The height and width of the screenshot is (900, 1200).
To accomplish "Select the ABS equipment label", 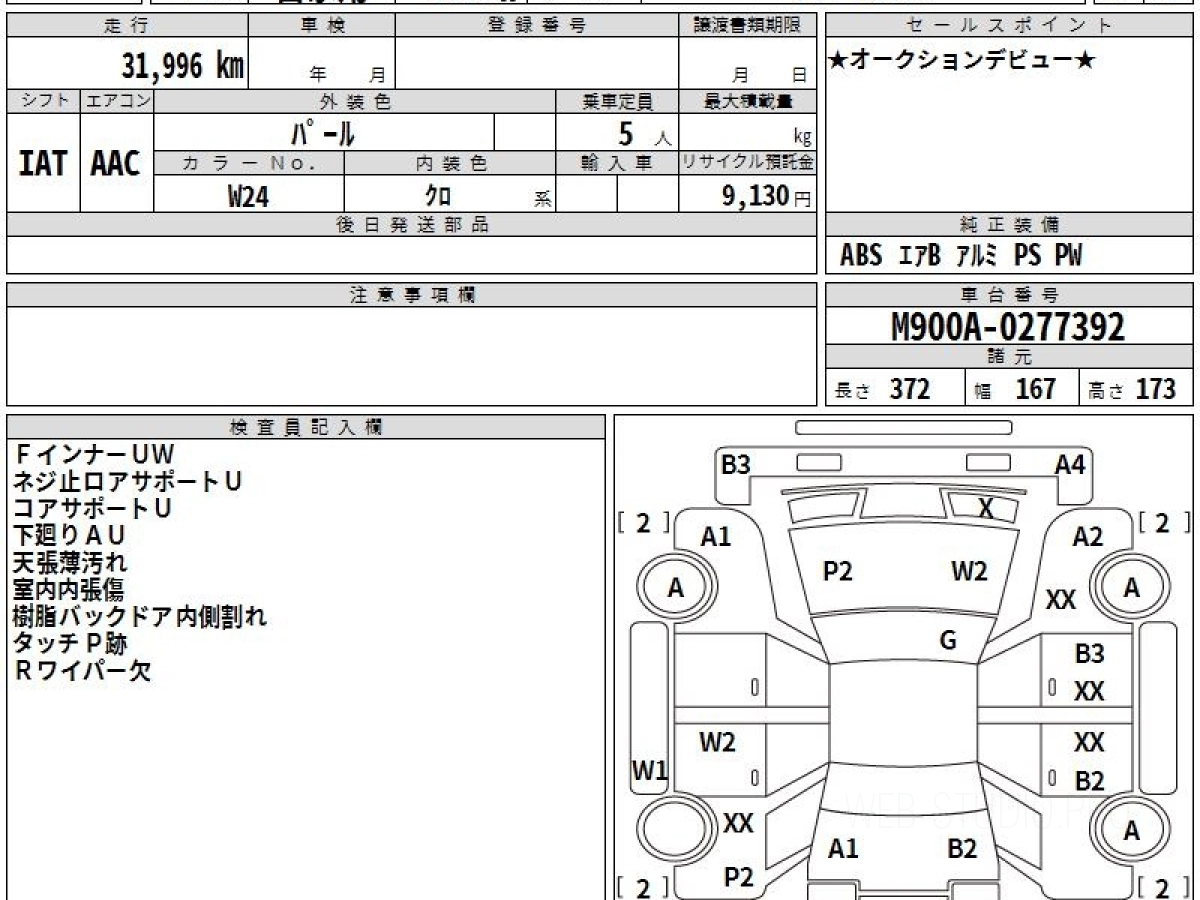I will tap(861, 256).
